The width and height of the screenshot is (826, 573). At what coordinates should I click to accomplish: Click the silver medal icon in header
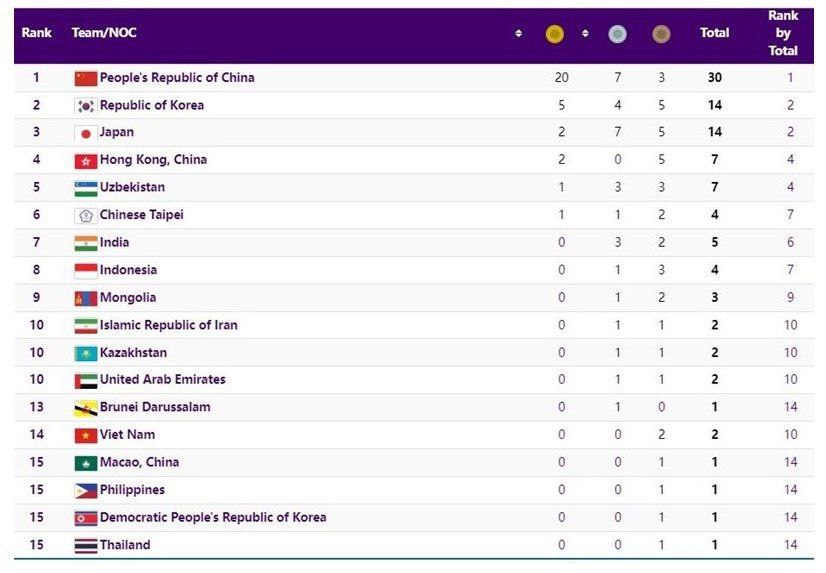[618, 34]
